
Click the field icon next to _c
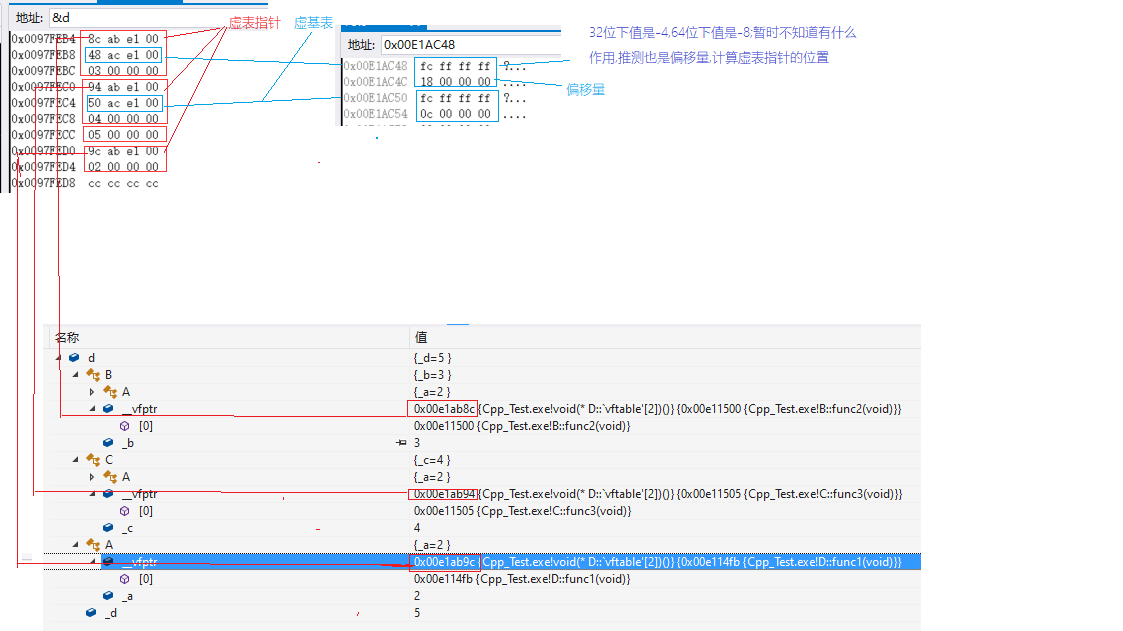pos(108,528)
